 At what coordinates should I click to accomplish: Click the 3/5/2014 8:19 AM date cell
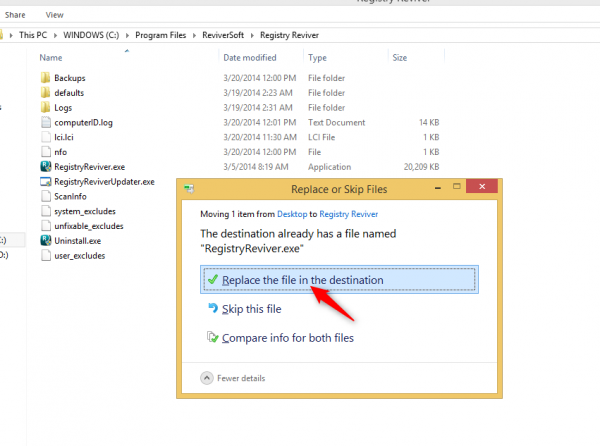(256, 167)
